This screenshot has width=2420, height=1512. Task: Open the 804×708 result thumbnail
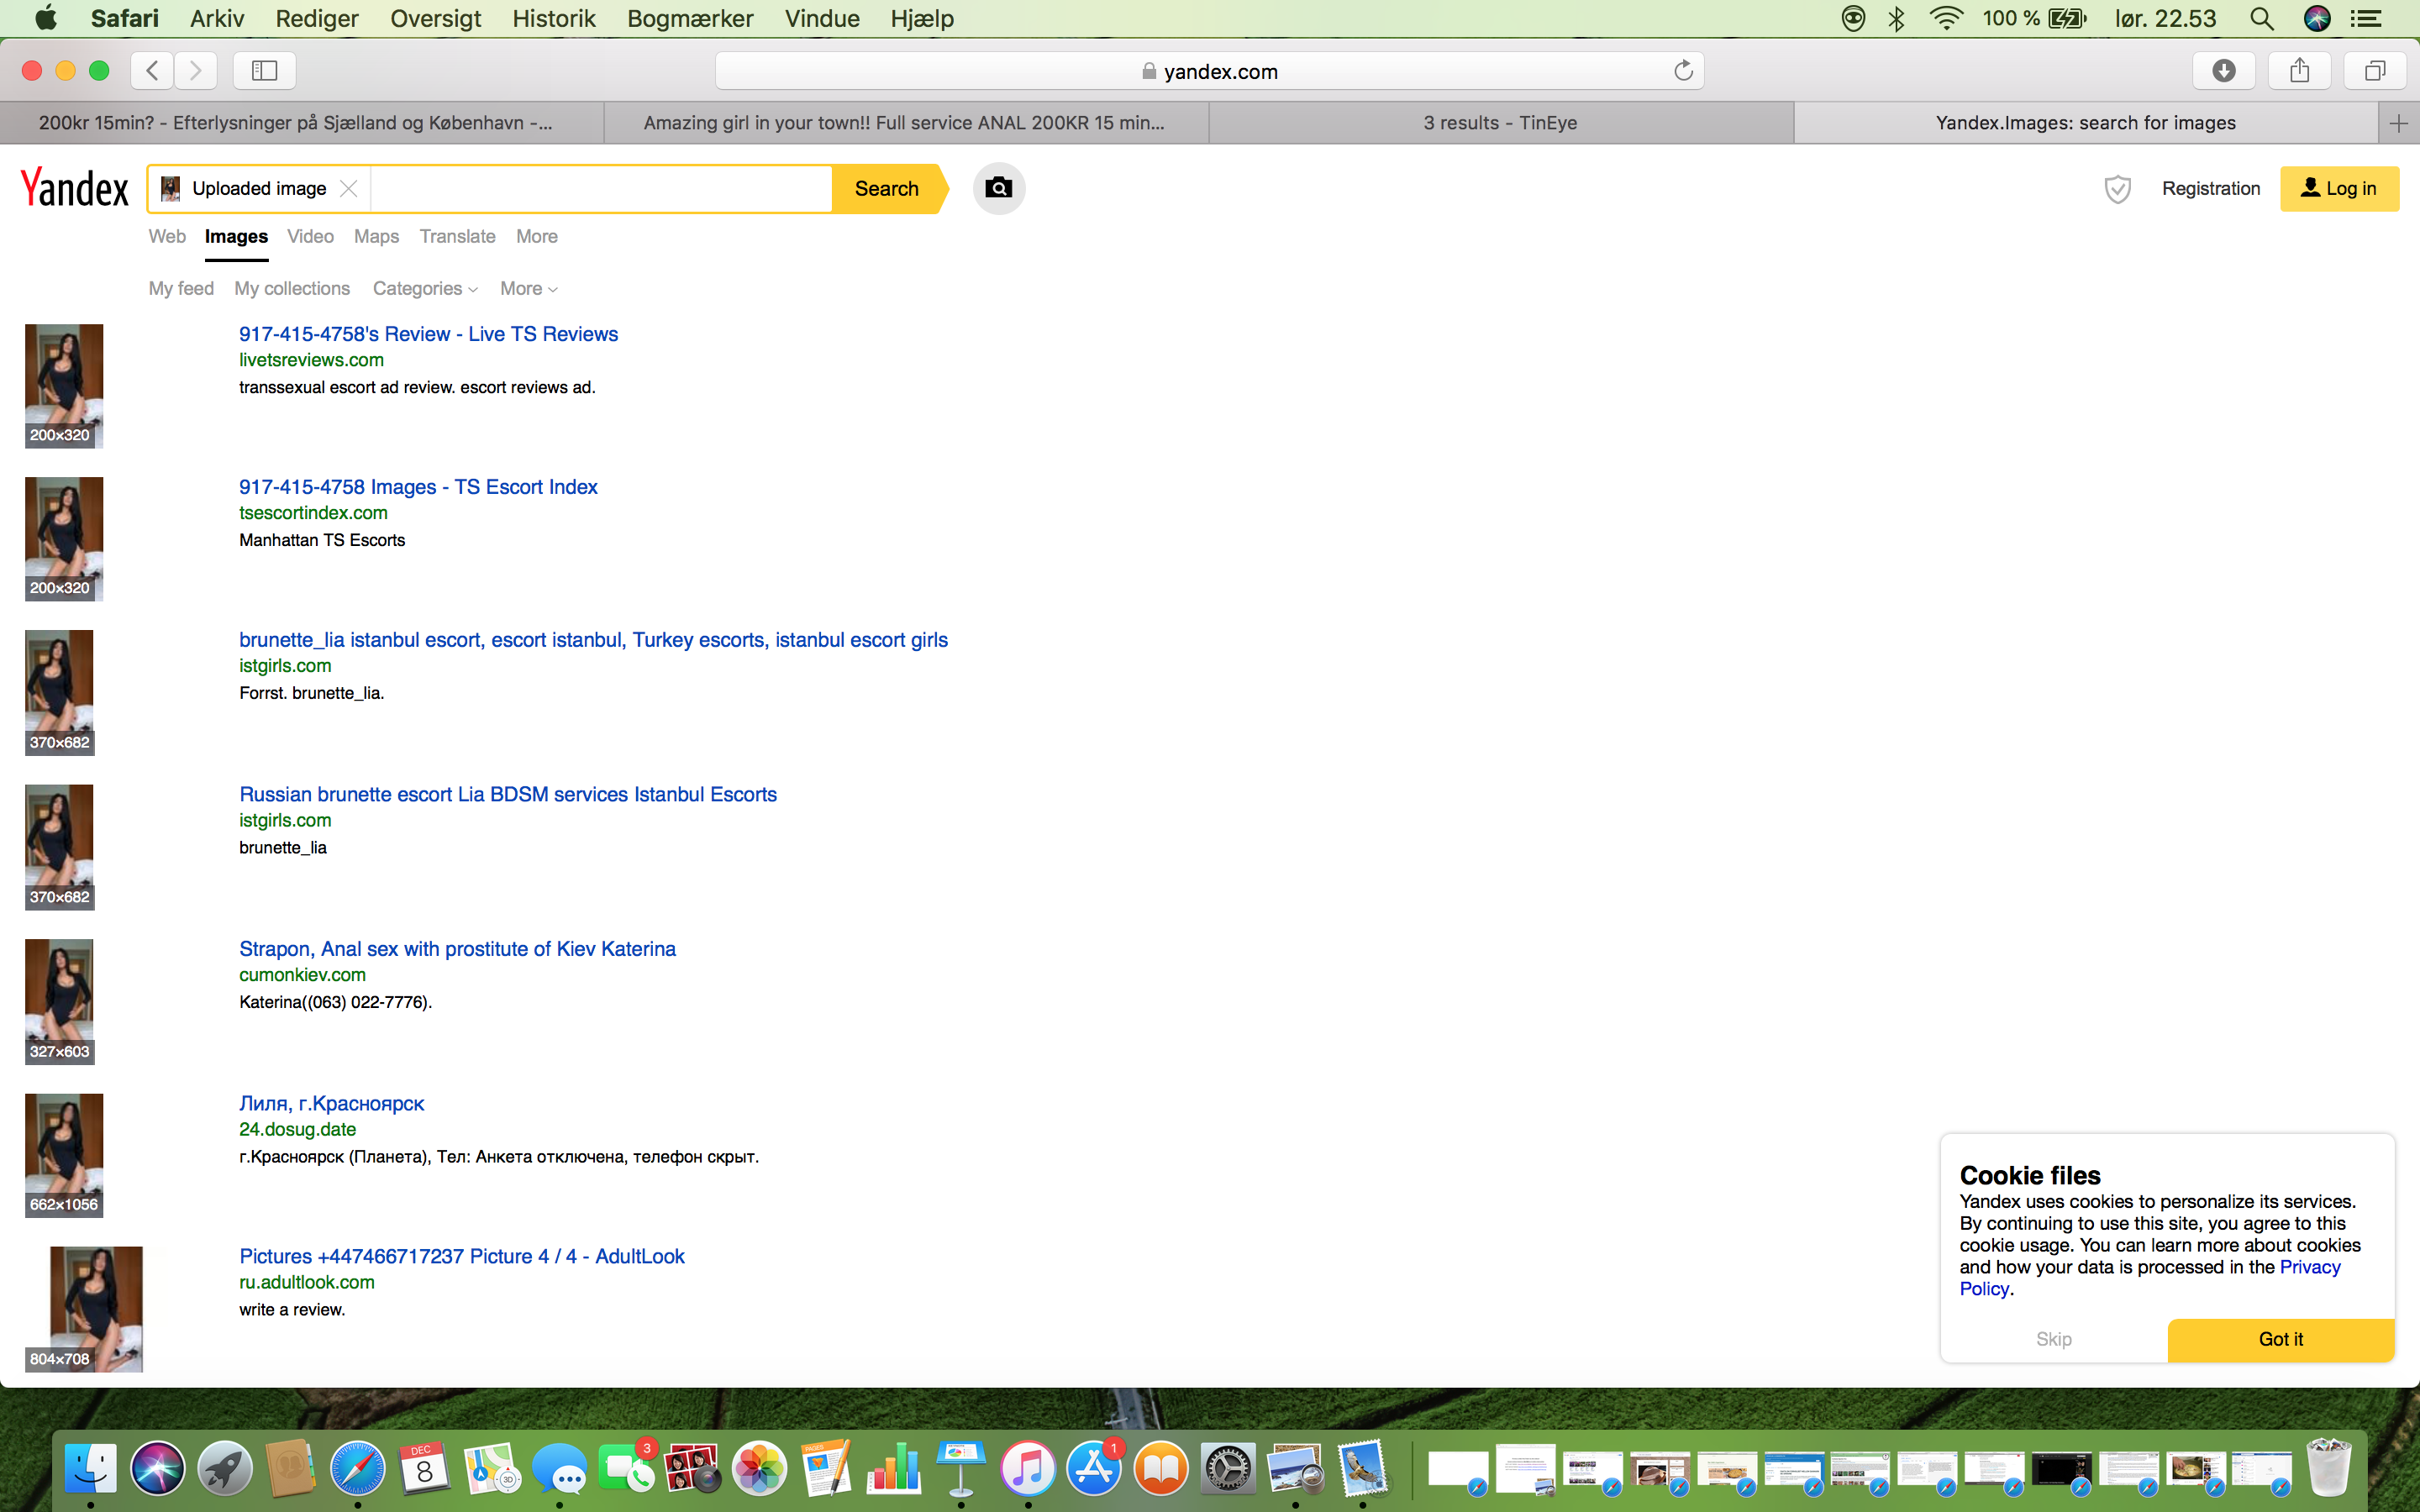click(x=84, y=1309)
